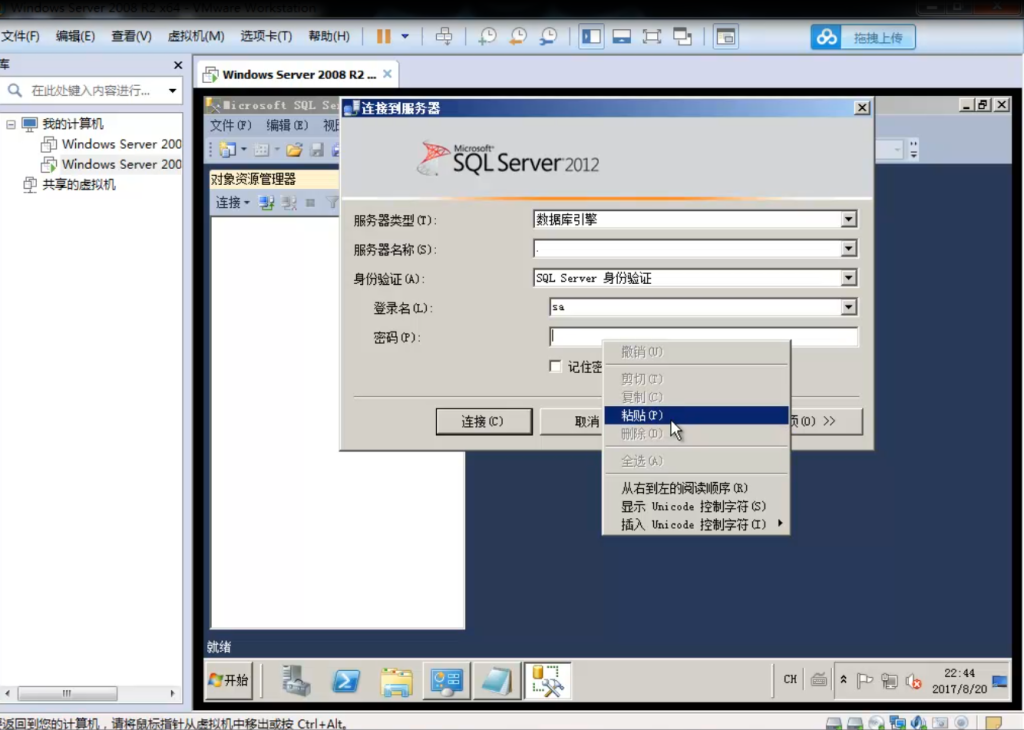Click the Start 开始 button

229,680
